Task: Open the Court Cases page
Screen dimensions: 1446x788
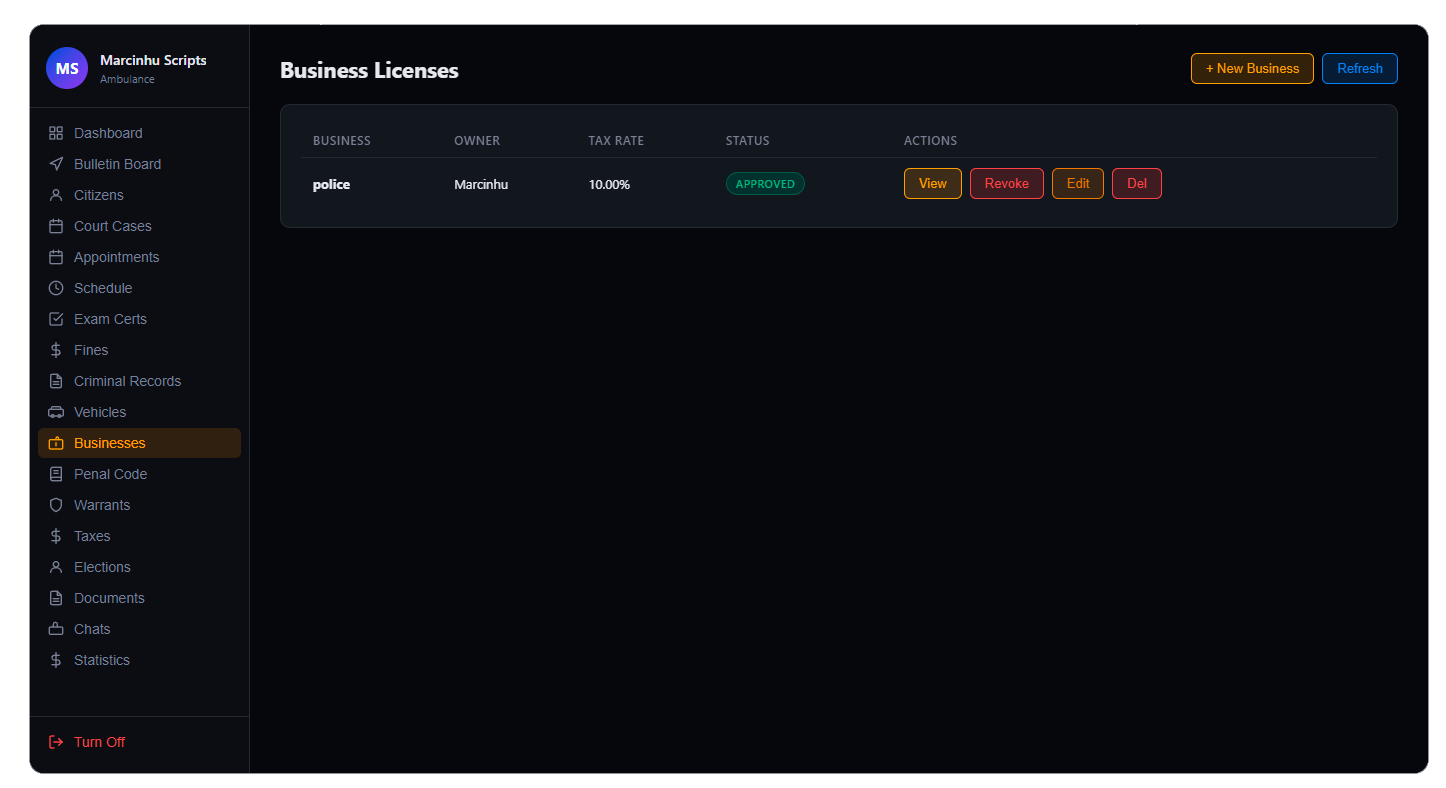Action: pyautogui.click(x=112, y=226)
